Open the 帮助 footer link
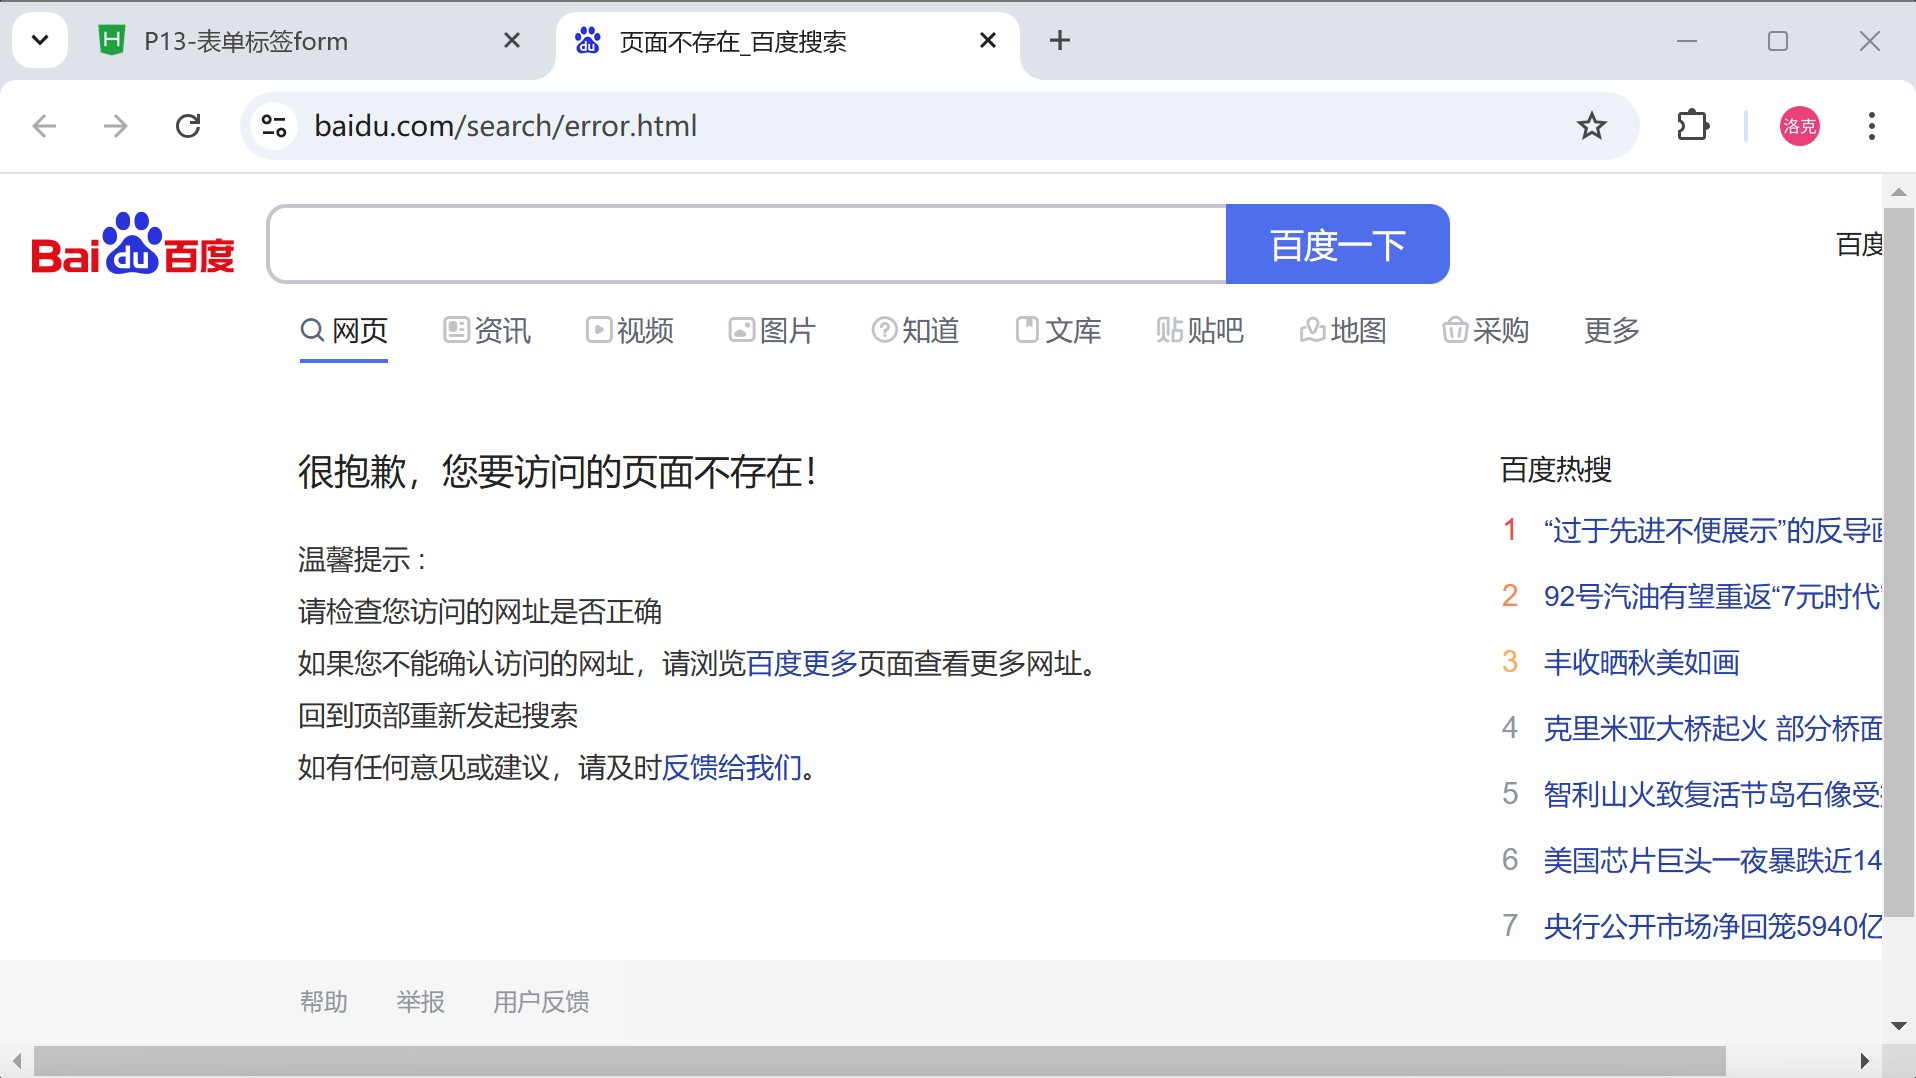 [324, 1002]
